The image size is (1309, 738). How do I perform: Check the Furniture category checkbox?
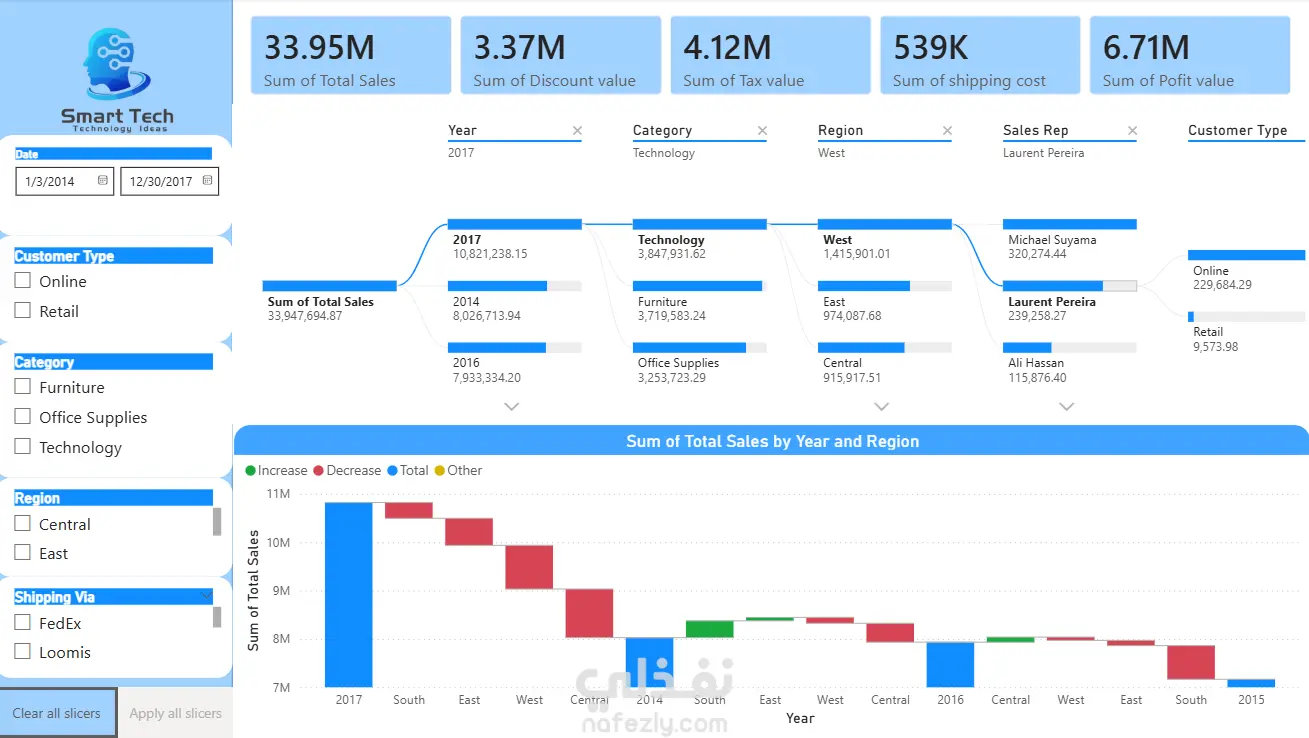point(23,387)
